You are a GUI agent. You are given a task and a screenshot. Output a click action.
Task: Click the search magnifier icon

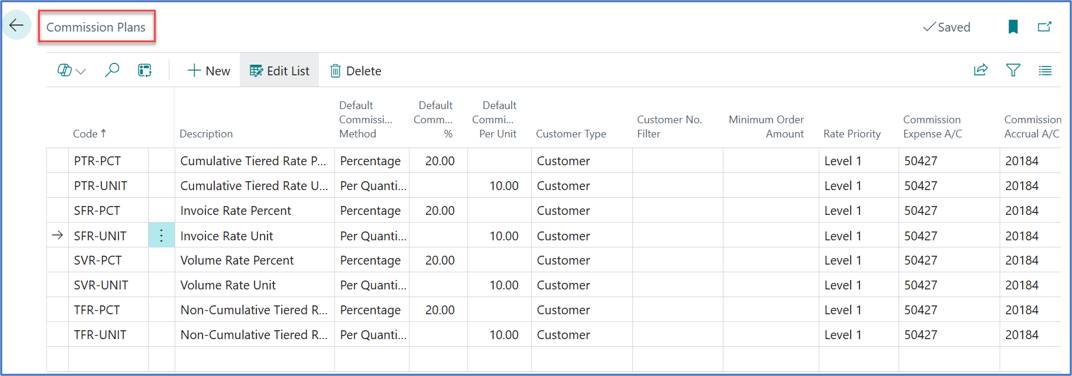113,70
